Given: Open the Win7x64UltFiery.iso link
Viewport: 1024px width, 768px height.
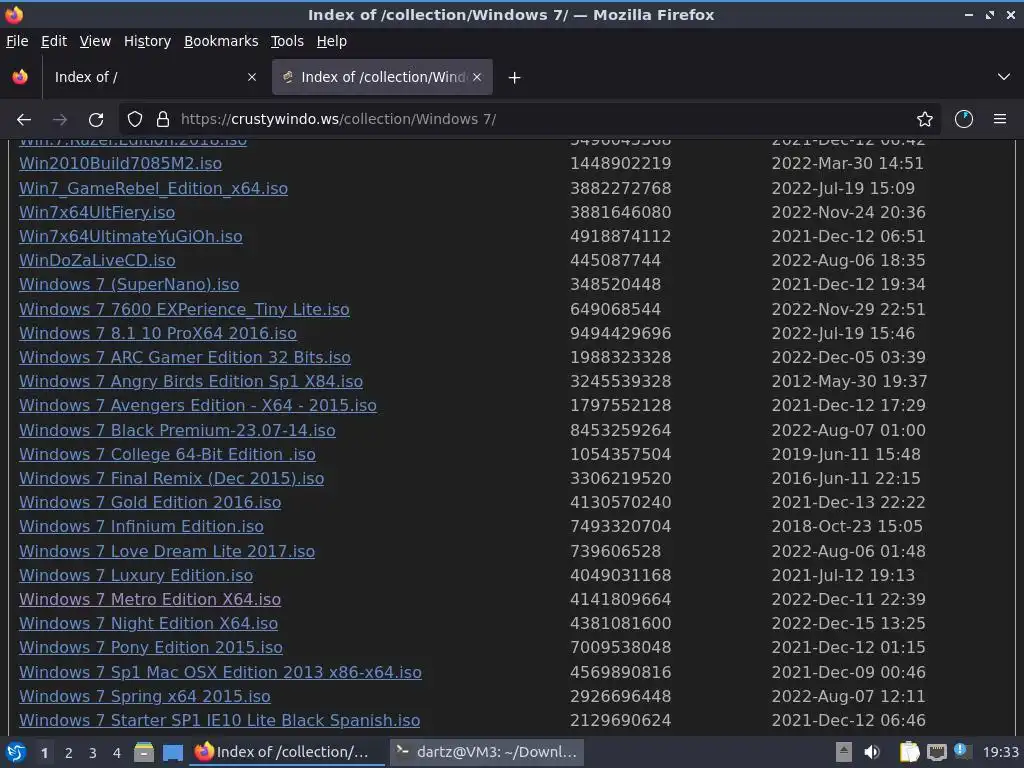Looking at the screenshot, I should coord(97,212).
